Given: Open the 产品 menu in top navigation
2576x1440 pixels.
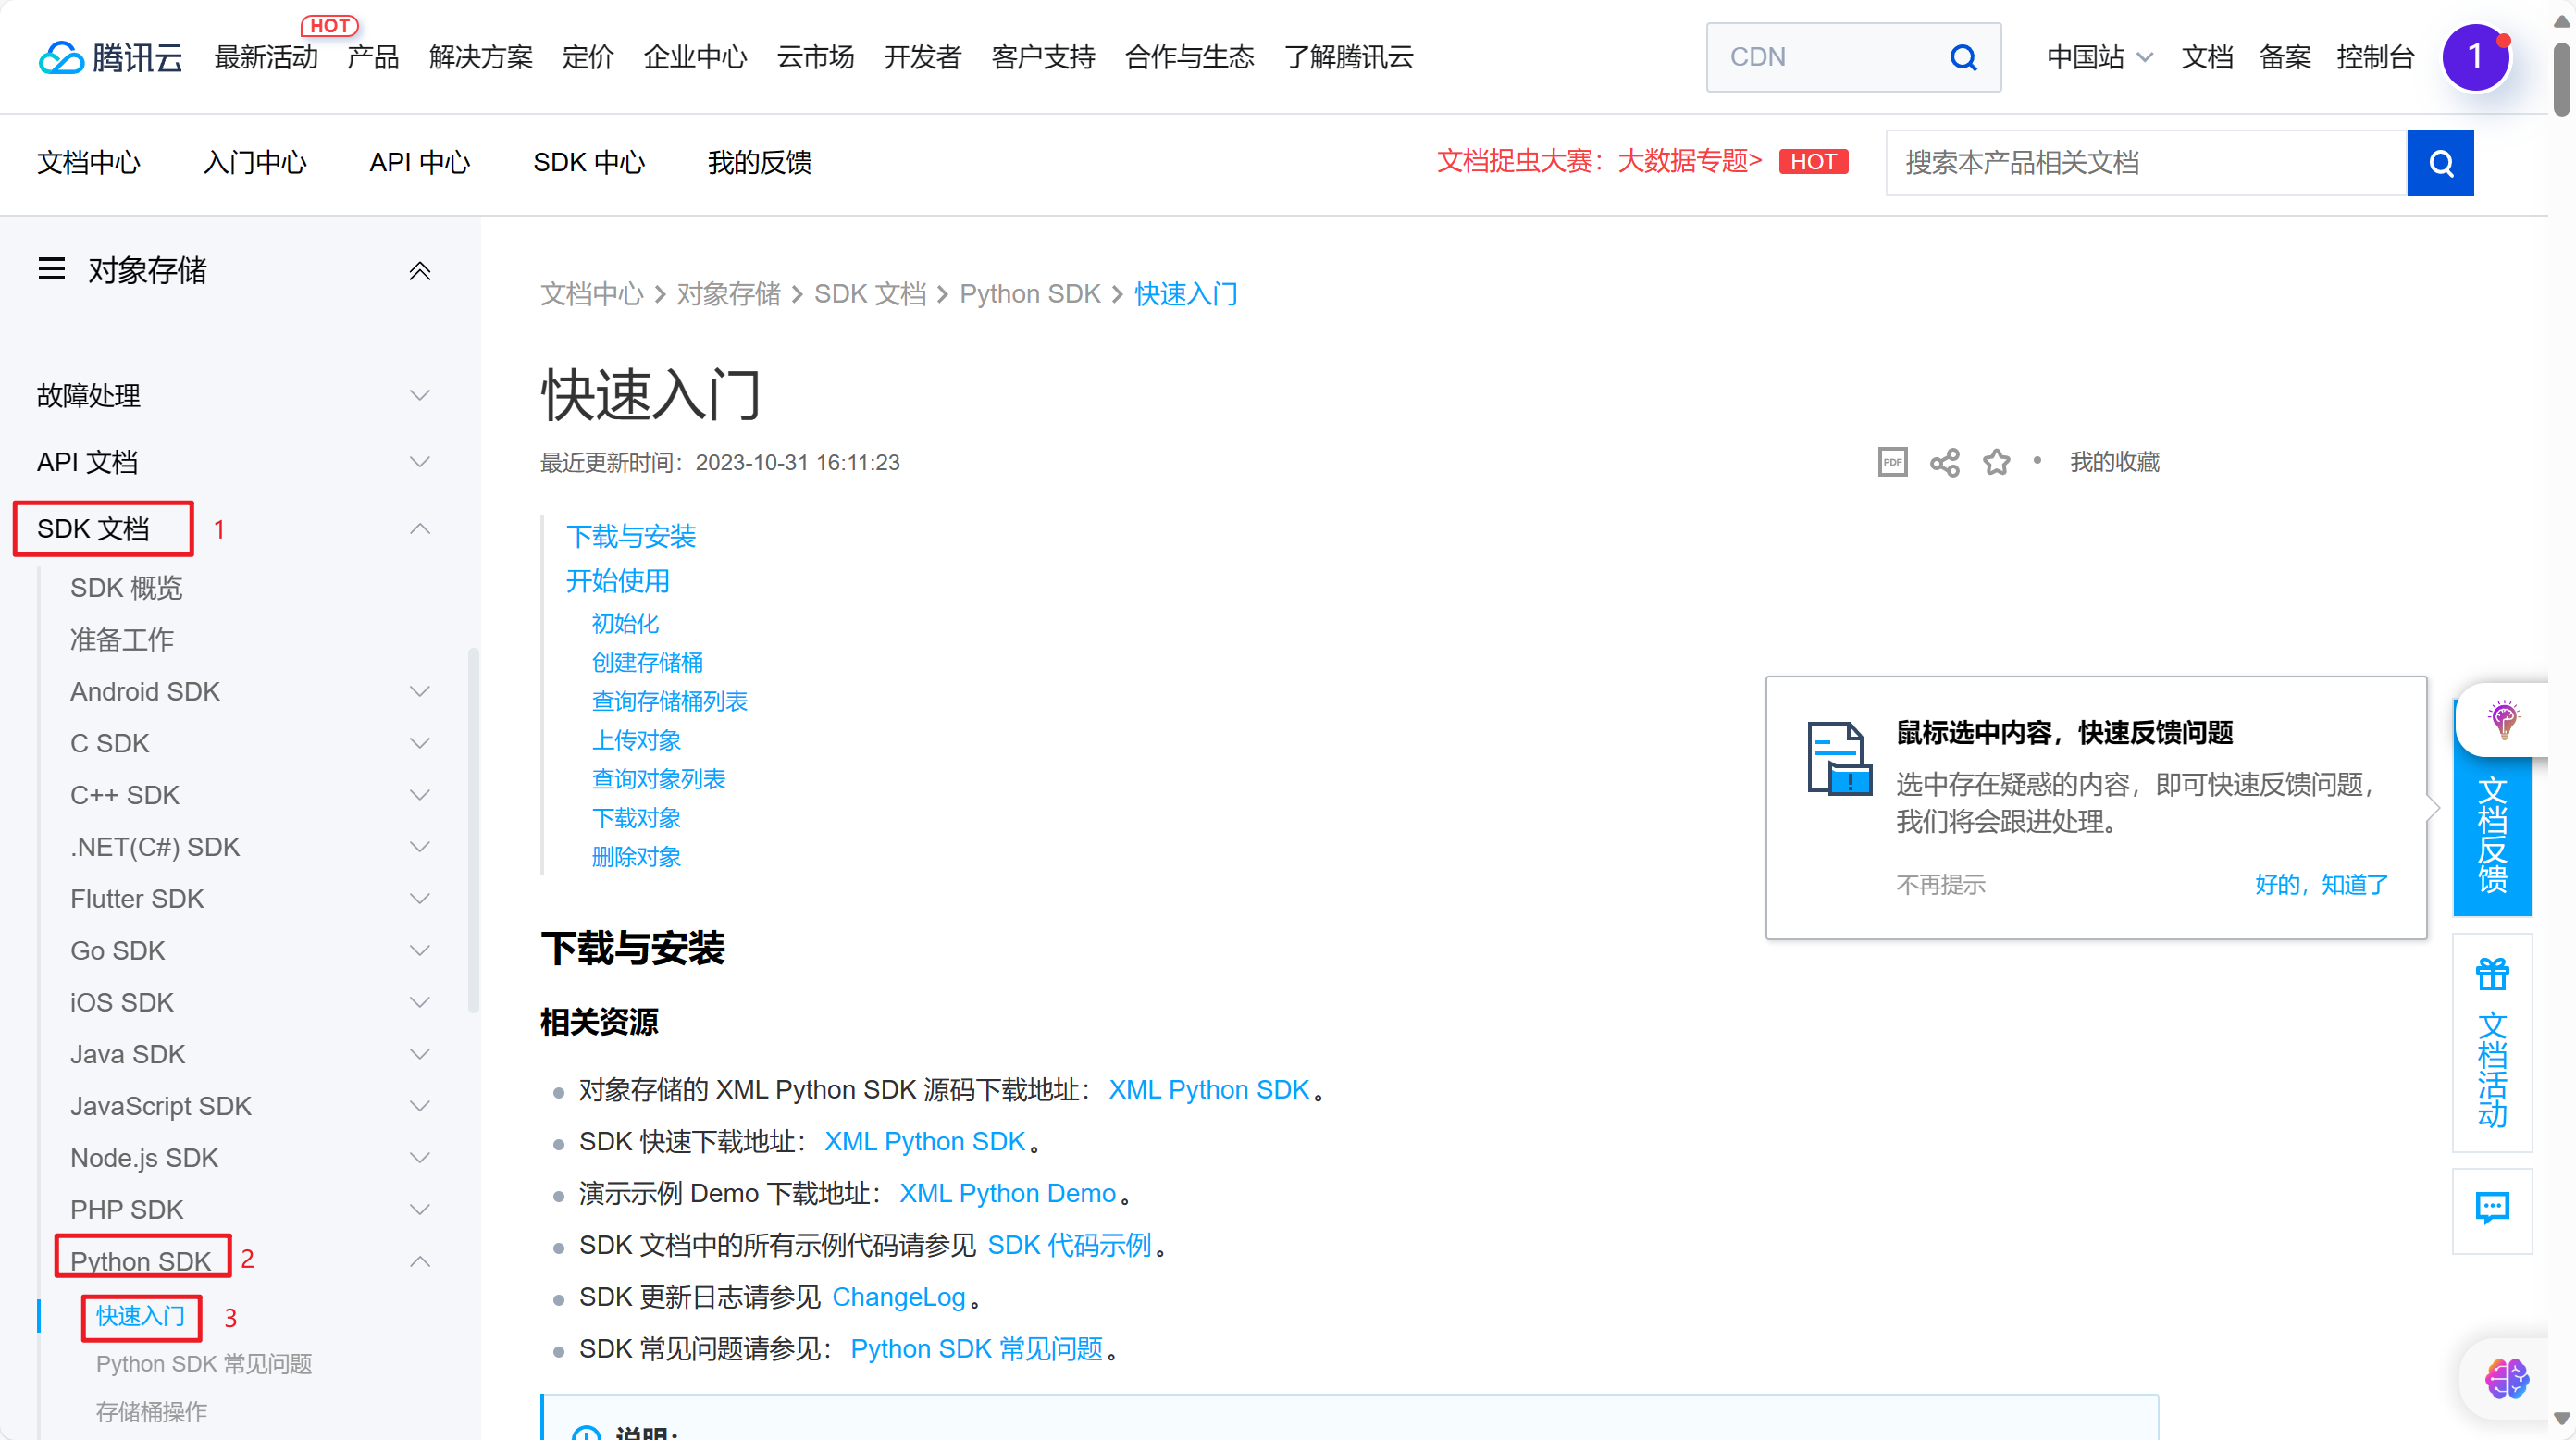Looking at the screenshot, I should point(372,58).
